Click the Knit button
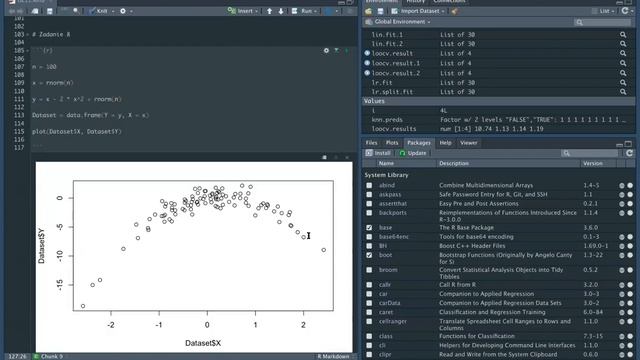 point(98,11)
